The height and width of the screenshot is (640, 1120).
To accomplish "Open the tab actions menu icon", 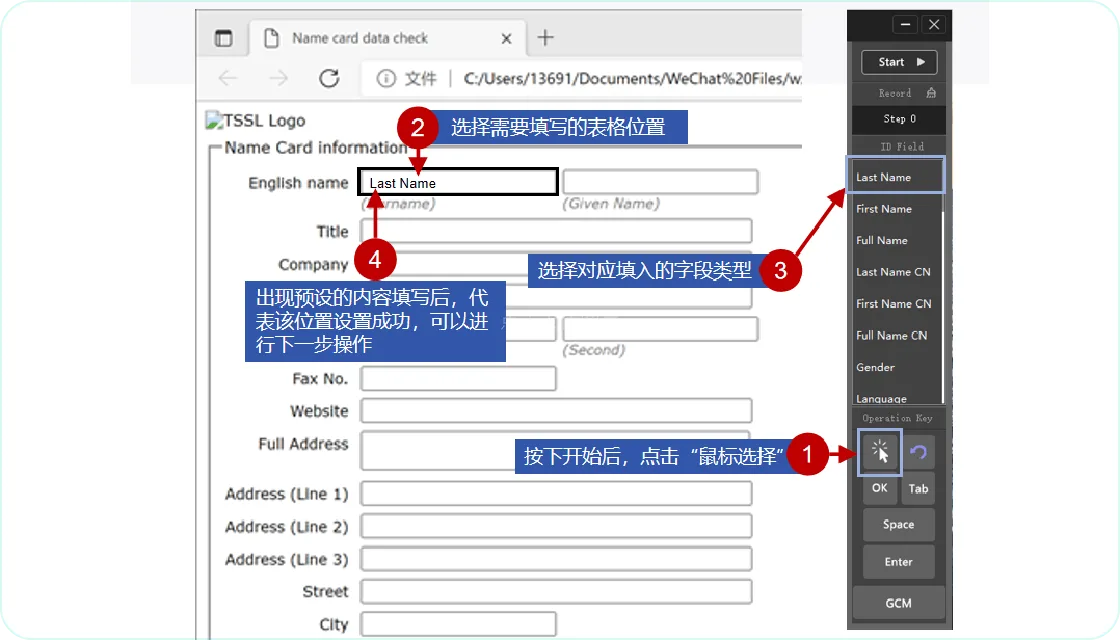I will click(x=224, y=38).
